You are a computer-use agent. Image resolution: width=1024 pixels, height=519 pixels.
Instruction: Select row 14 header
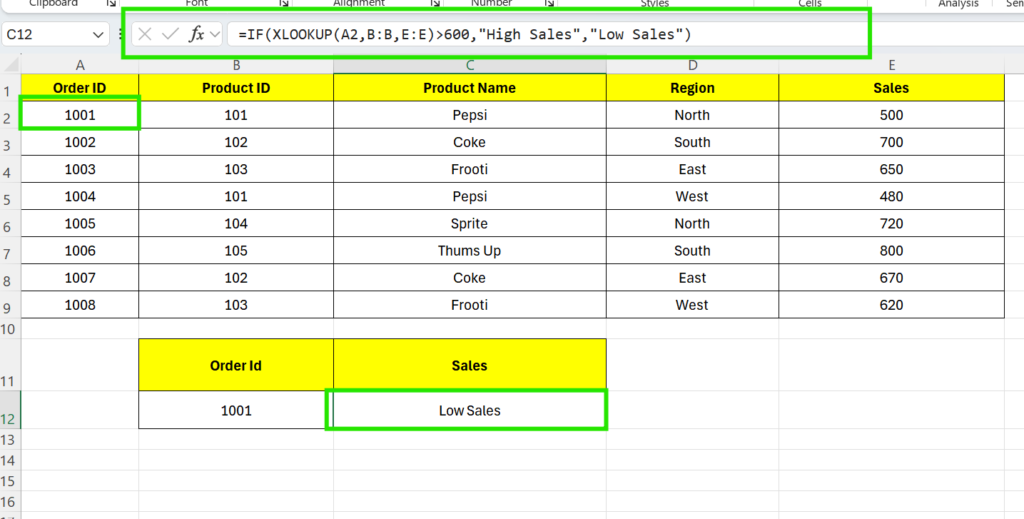[10, 460]
